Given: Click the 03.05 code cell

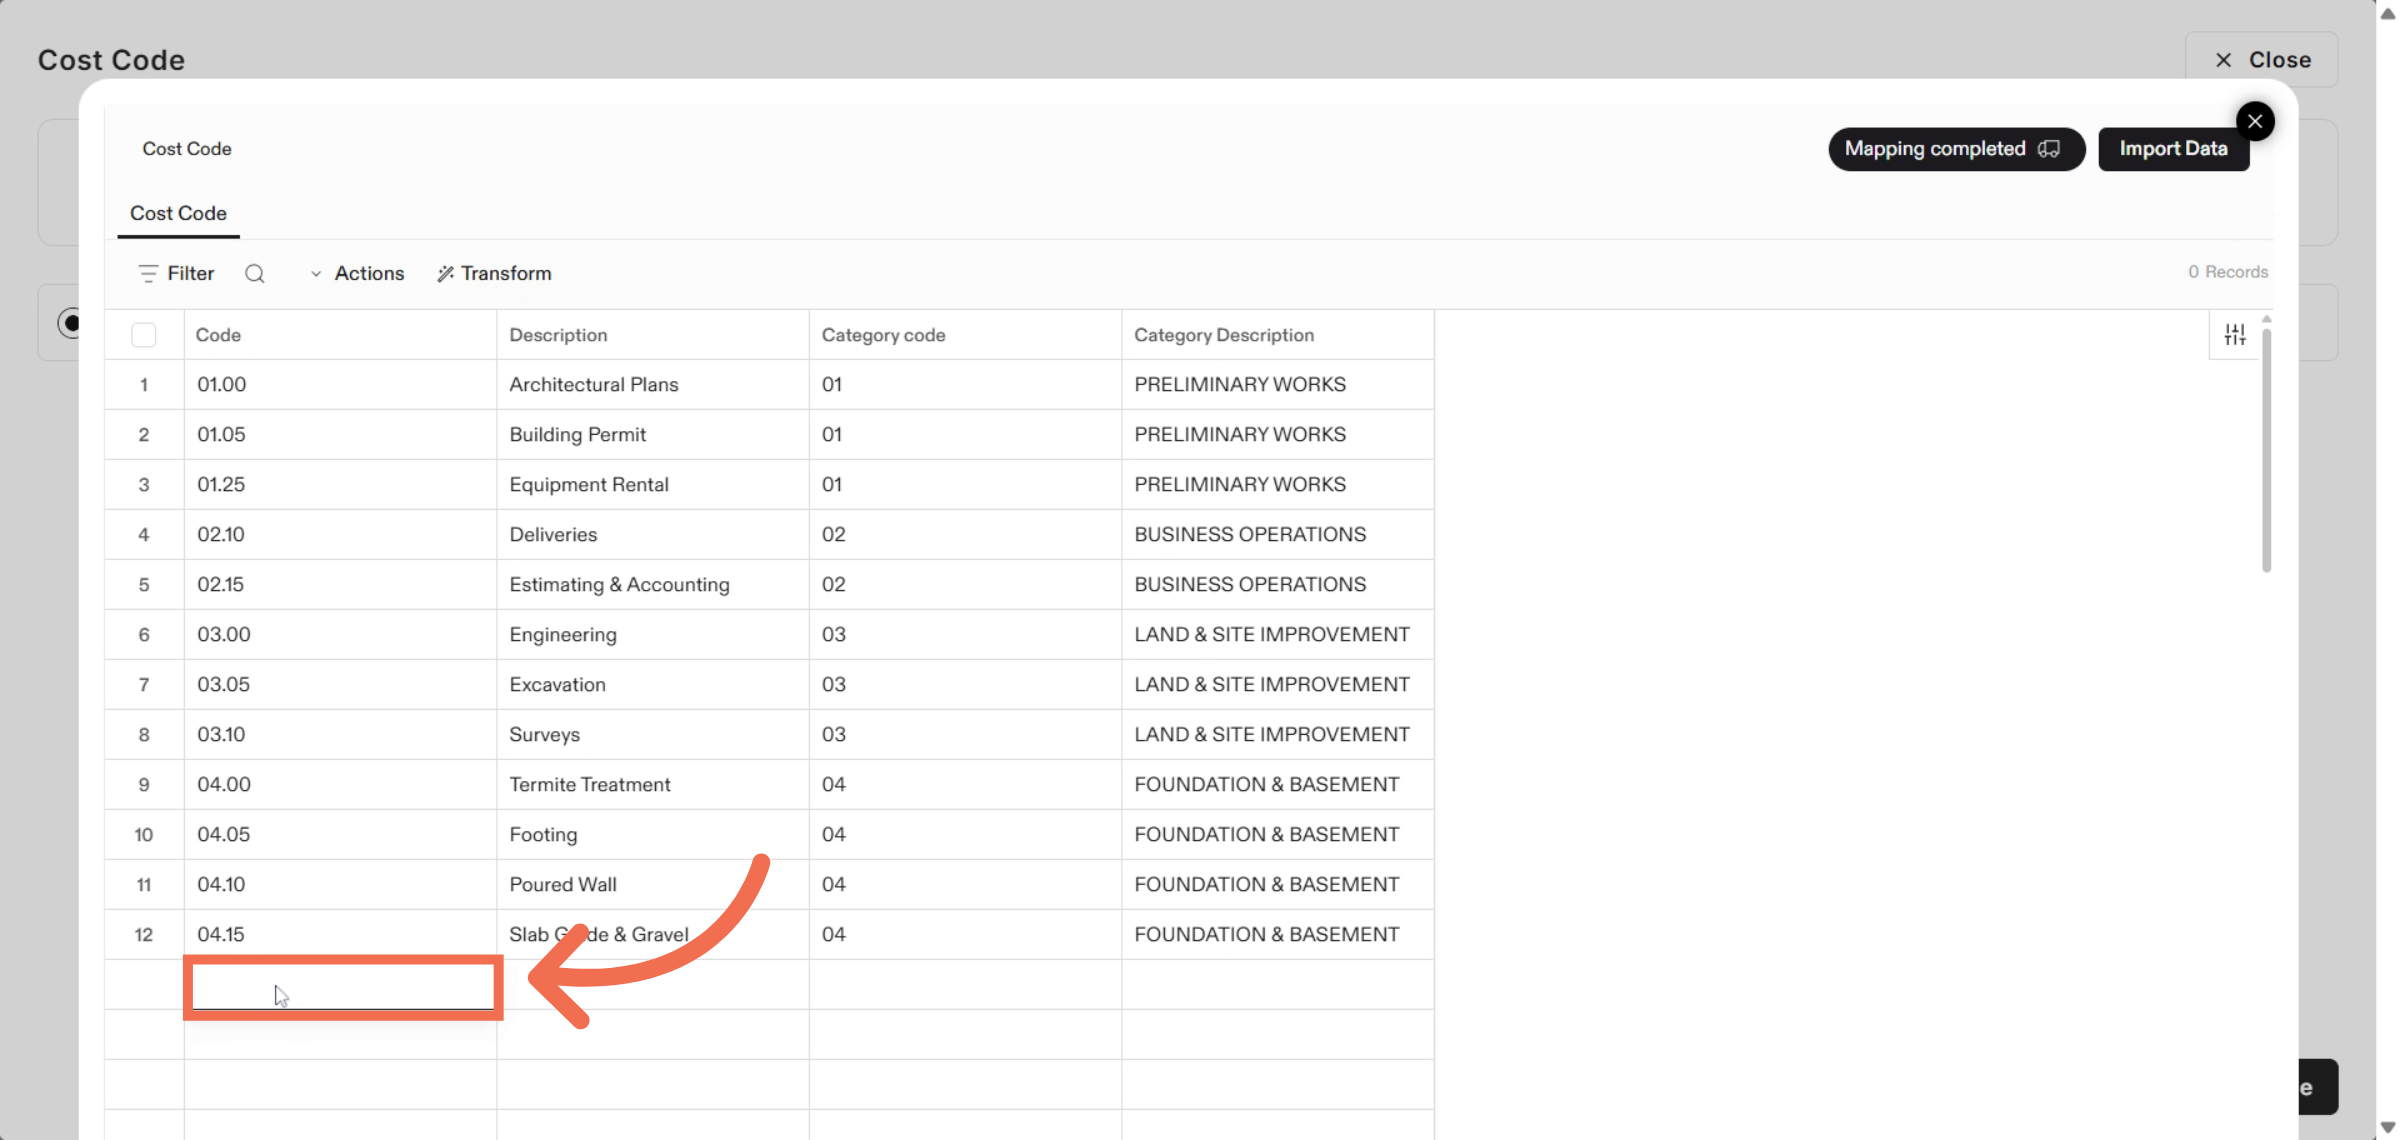Looking at the screenshot, I should click(x=224, y=685).
